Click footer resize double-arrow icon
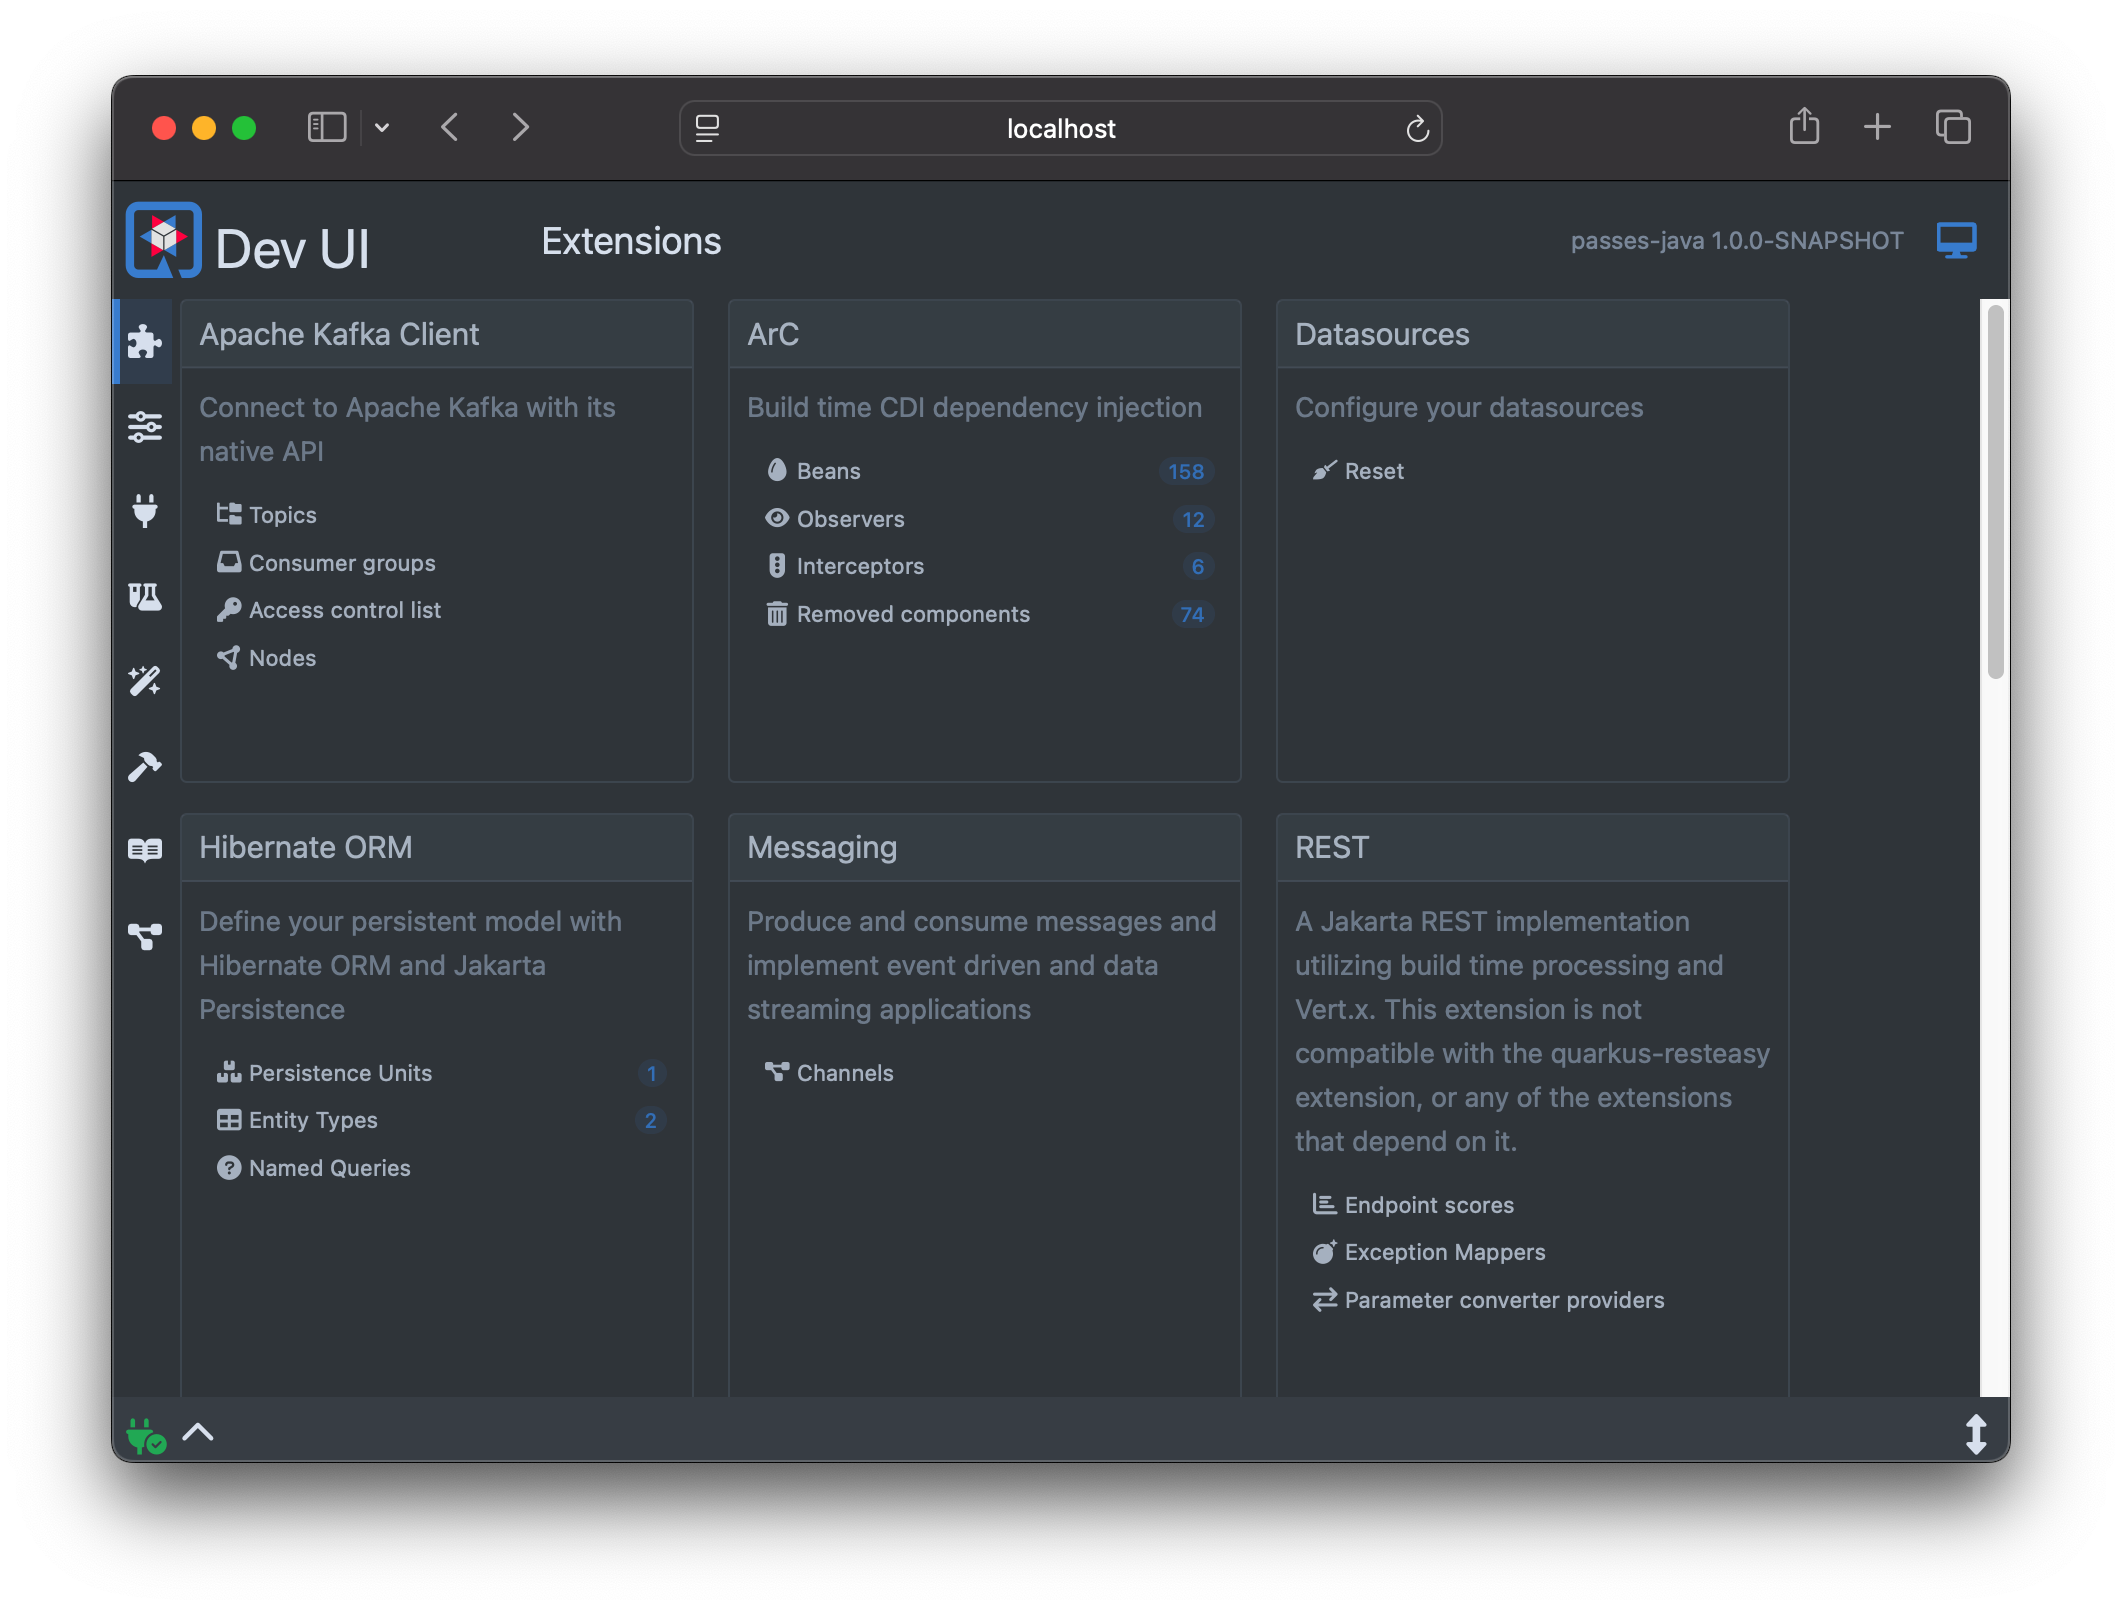Viewport: 2122px width, 1610px height. 1976,1434
